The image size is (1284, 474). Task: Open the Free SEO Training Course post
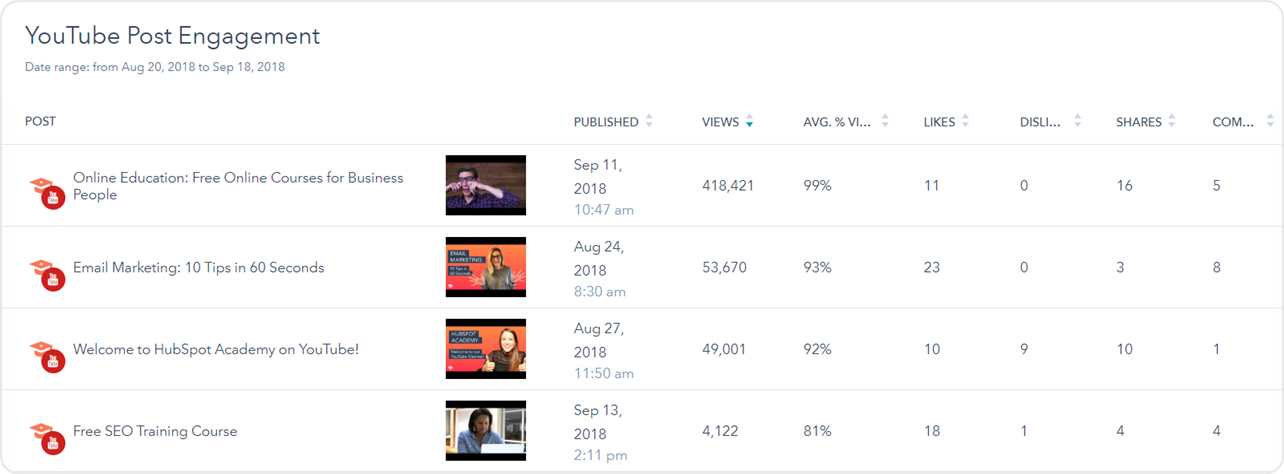[x=155, y=432]
